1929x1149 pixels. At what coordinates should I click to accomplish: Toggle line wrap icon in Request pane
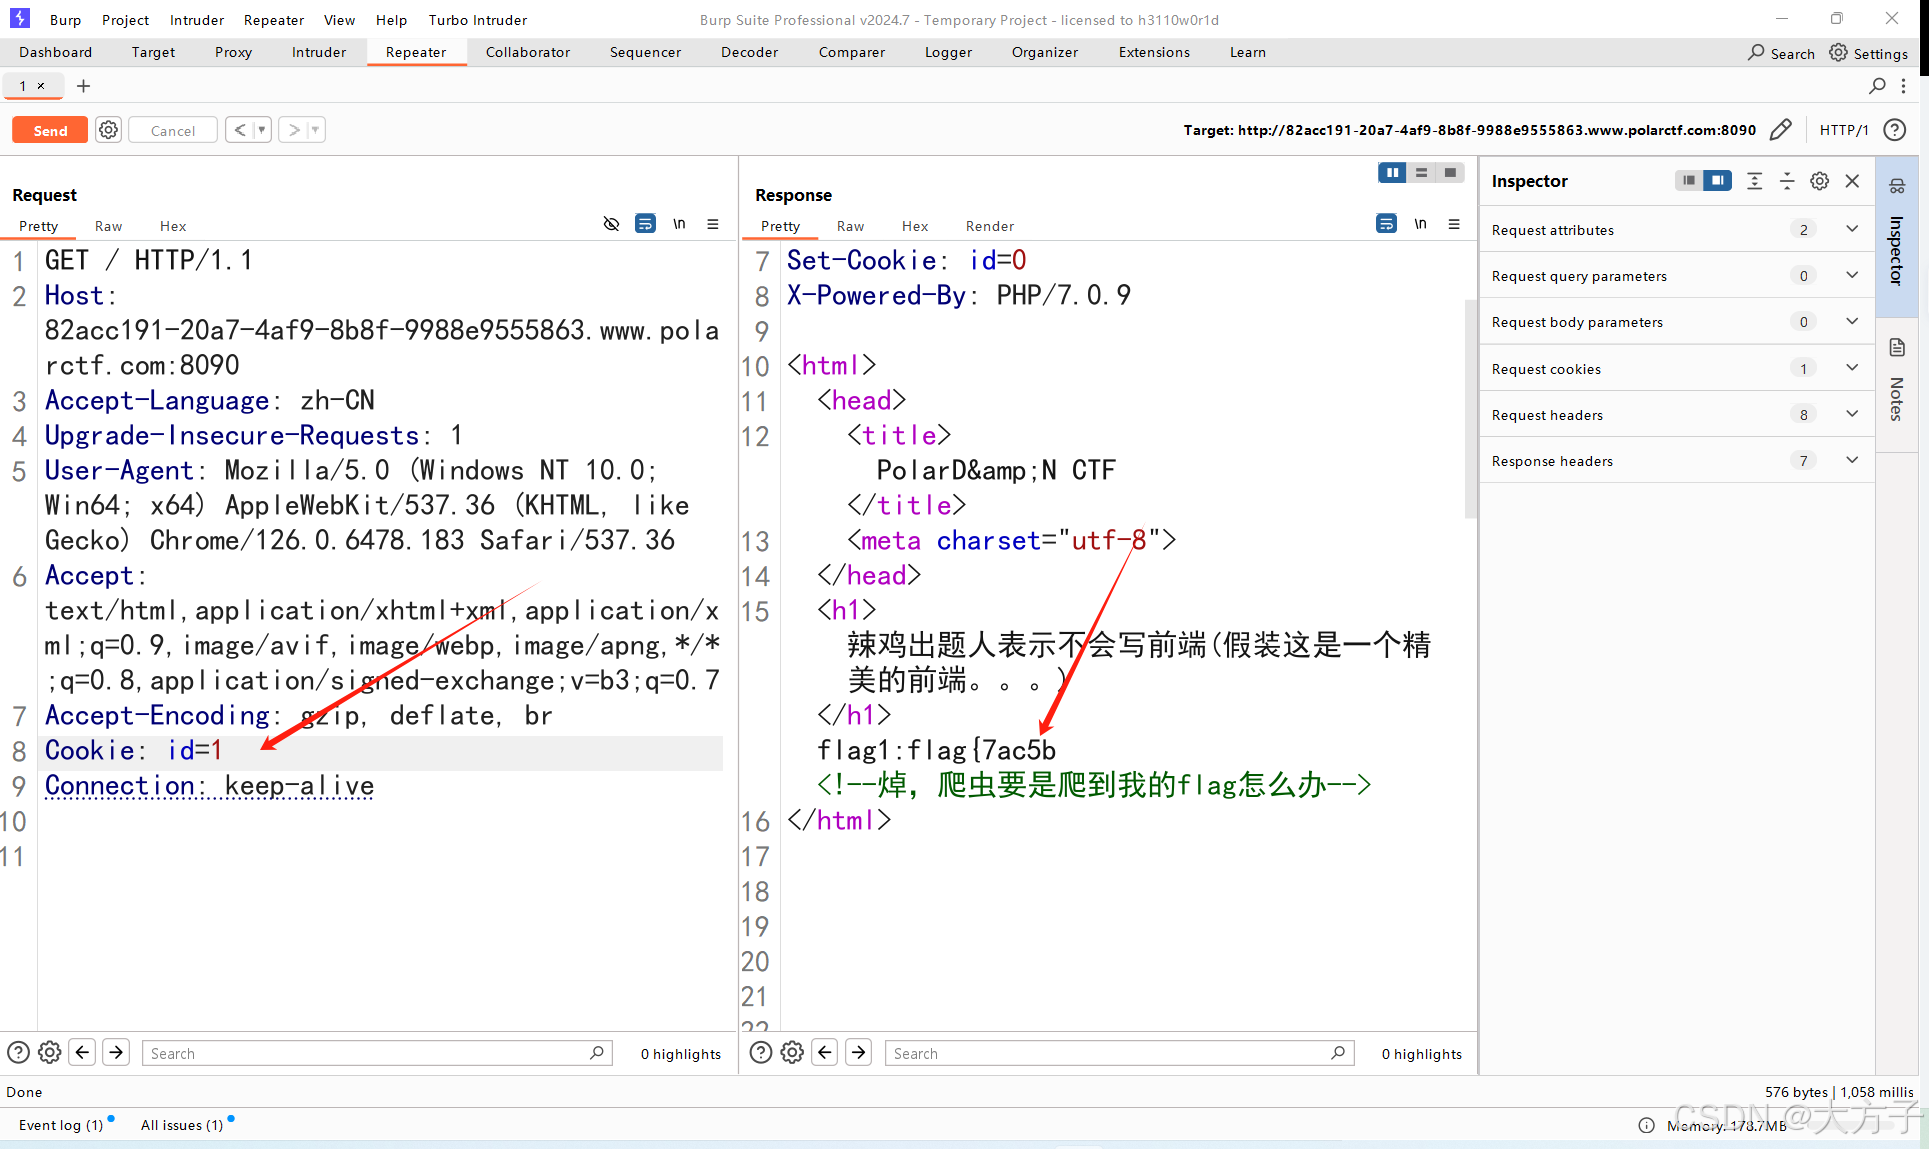point(645,224)
